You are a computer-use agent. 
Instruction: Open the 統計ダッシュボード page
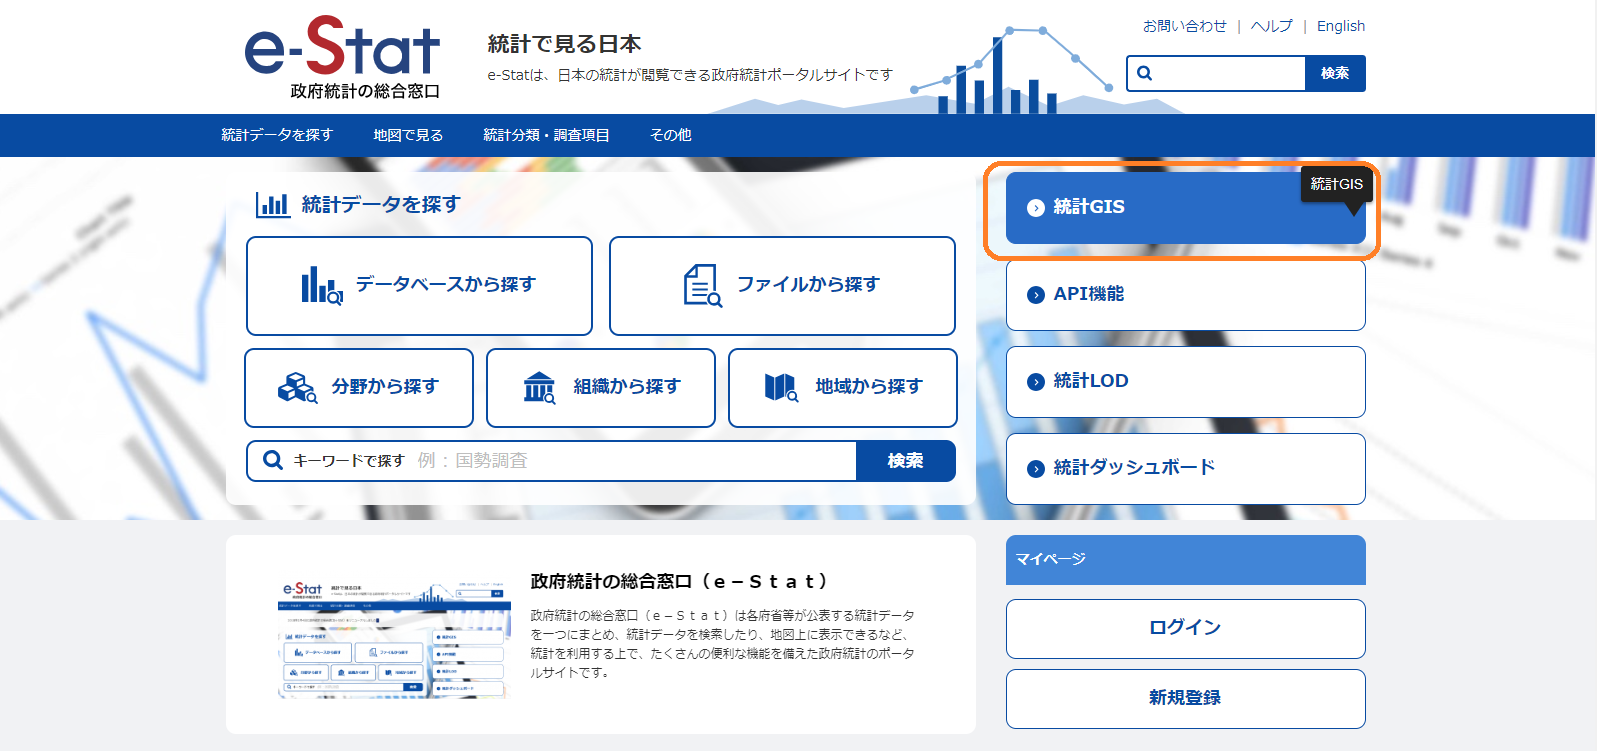(x=1185, y=469)
